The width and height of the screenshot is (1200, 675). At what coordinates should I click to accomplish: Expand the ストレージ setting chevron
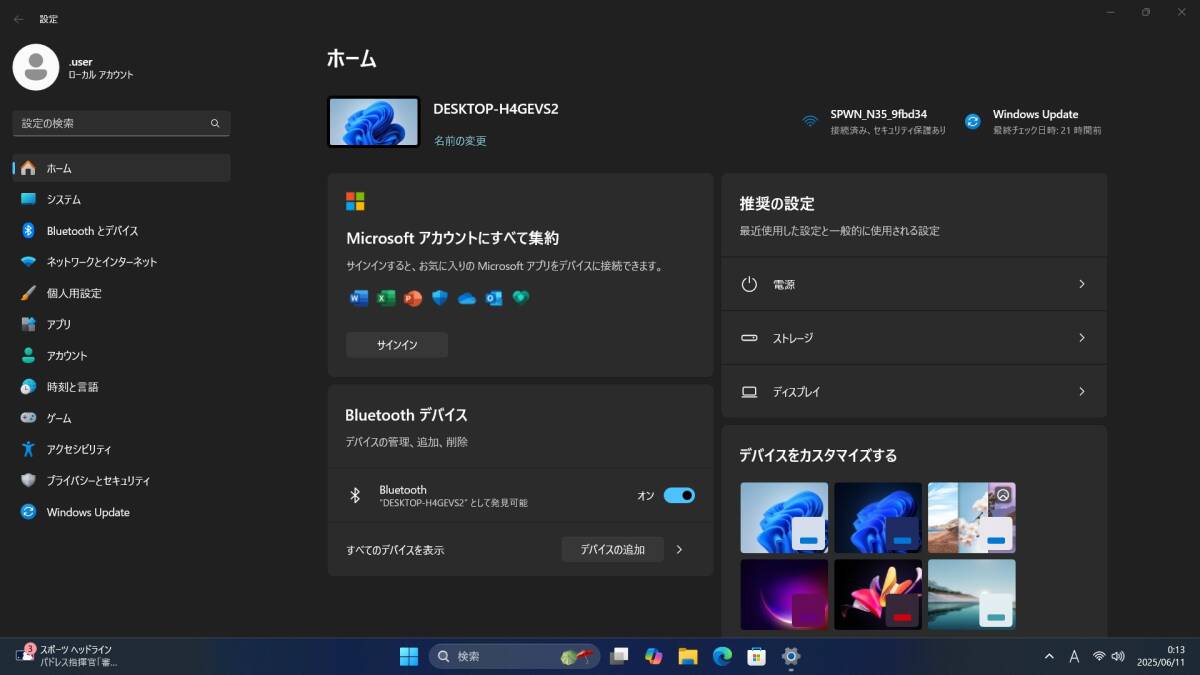pos(1081,338)
